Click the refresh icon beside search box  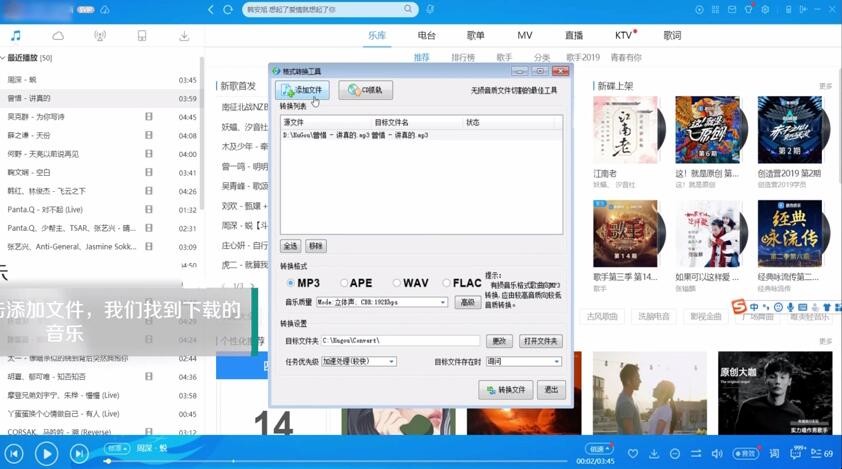pyautogui.click(x=228, y=10)
